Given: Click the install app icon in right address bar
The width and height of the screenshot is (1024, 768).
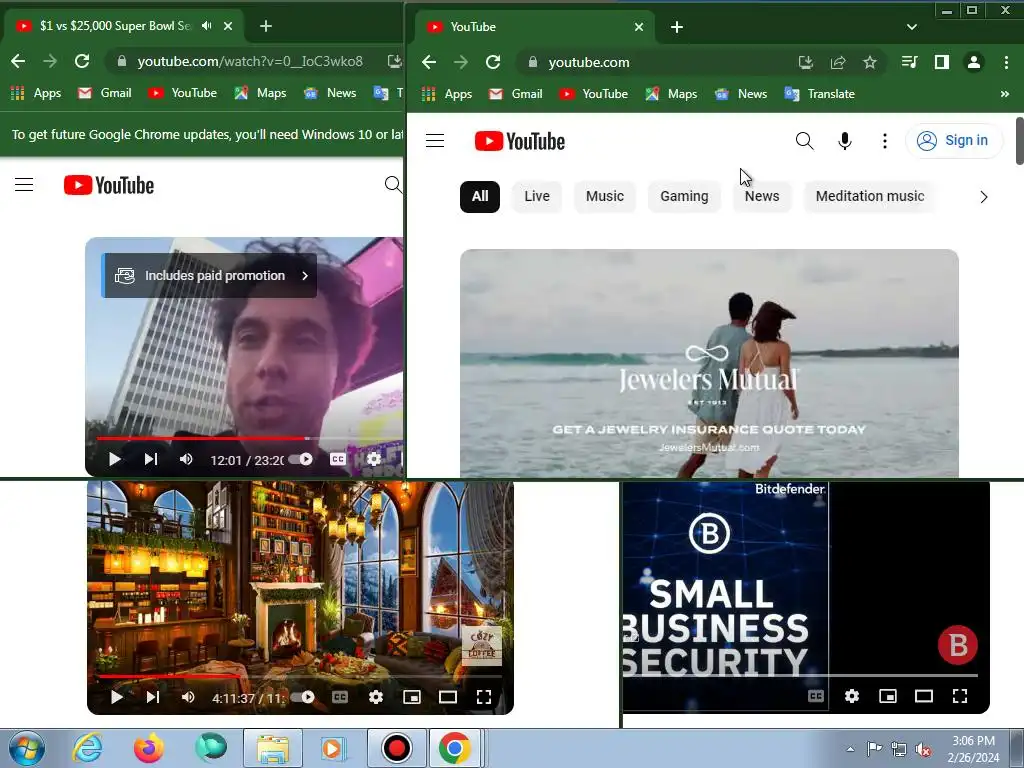Looking at the screenshot, I should (x=806, y=62).
